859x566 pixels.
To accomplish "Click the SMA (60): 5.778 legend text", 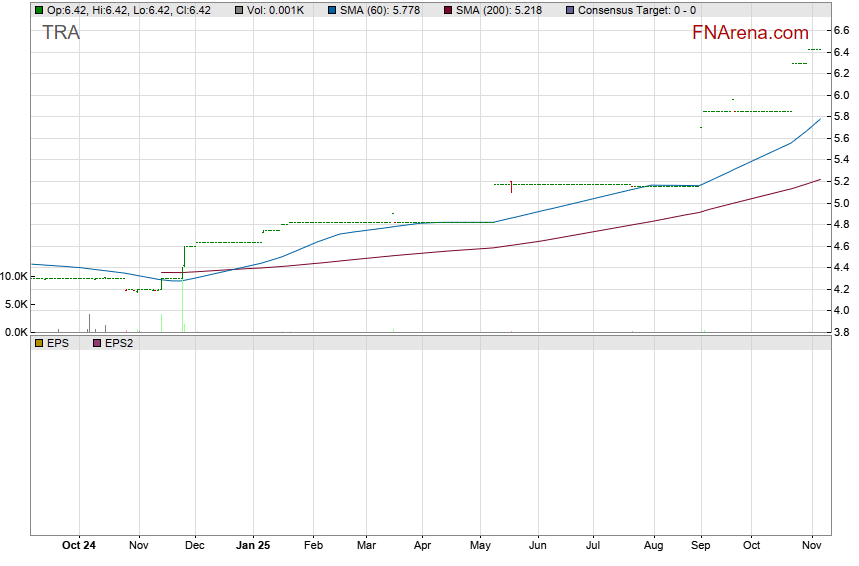I will coord(384,10).
